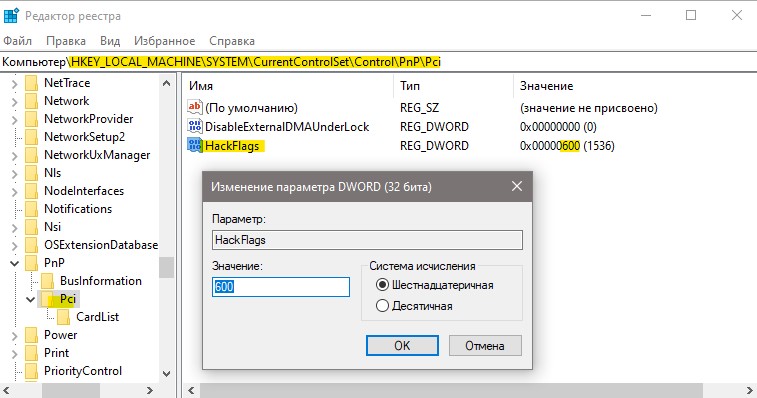The image size is (757, 398).
Task: Open the Вид menu
Action: click(110, 41)
